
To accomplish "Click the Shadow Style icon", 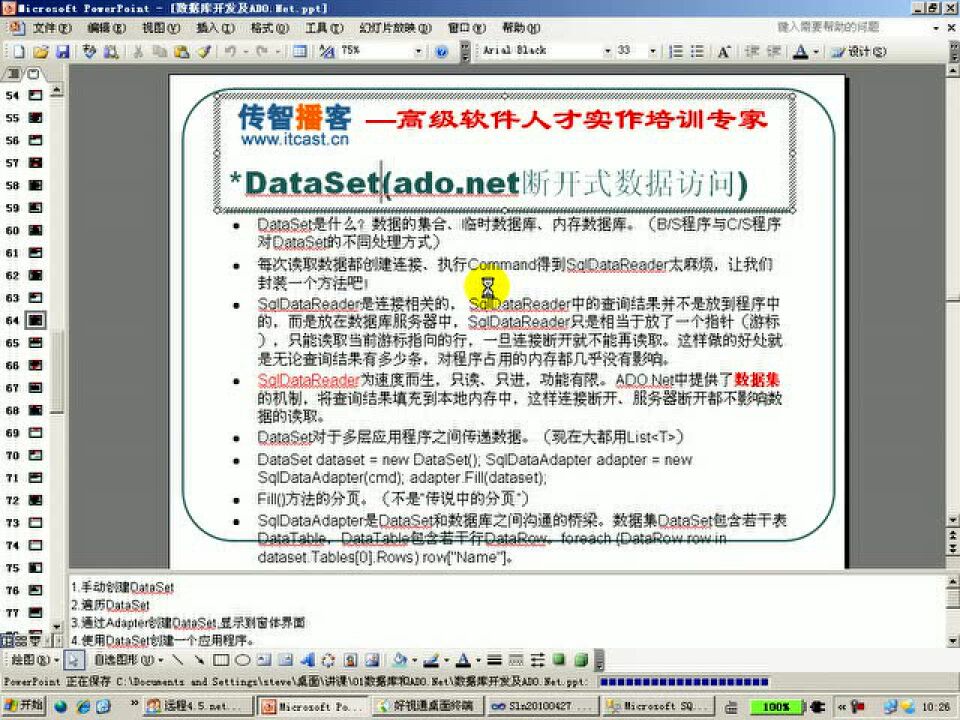I will [x=559, y=659].
